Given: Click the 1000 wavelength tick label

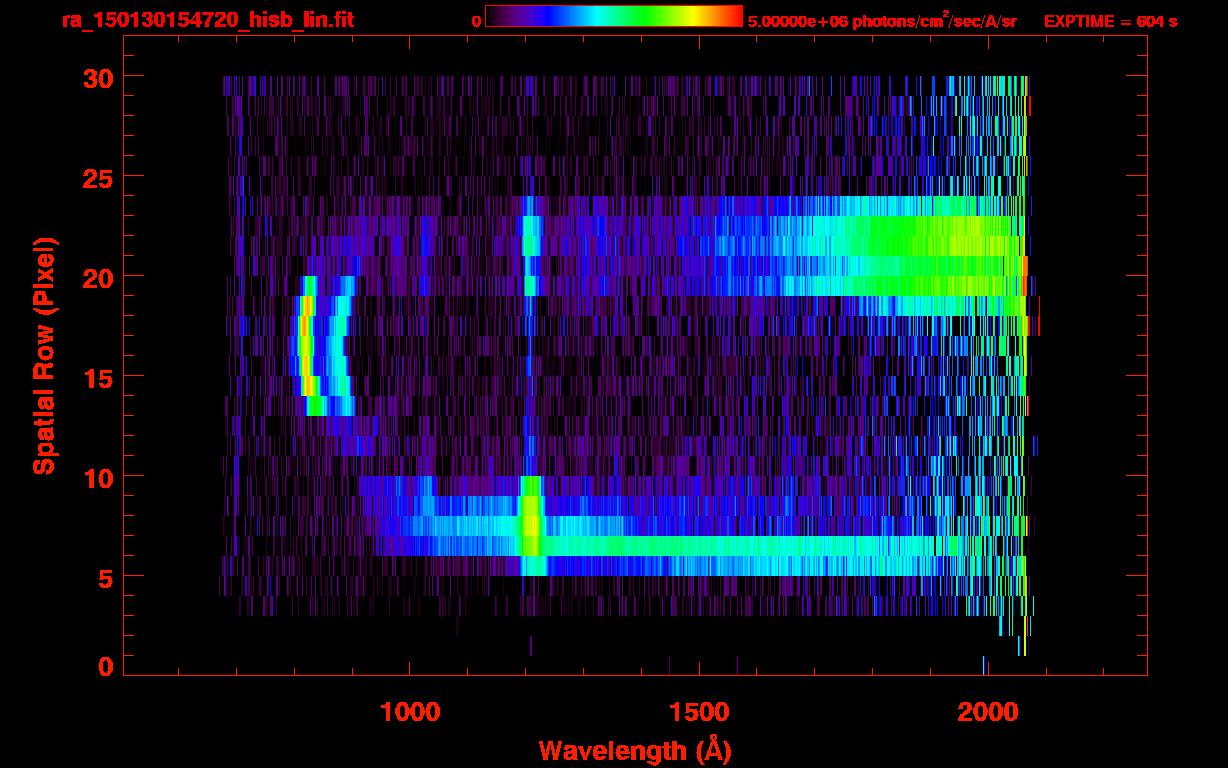Looking at the screenshot, I should click(x=410, y=712).
